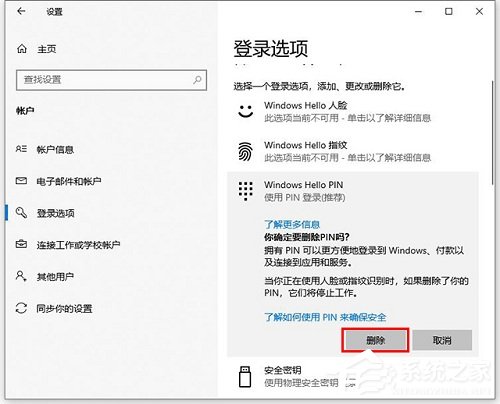Click the 你确定要删除PIN吗? text
The height and width of the screenshot is (404, 500).
[x=307, y=237]
